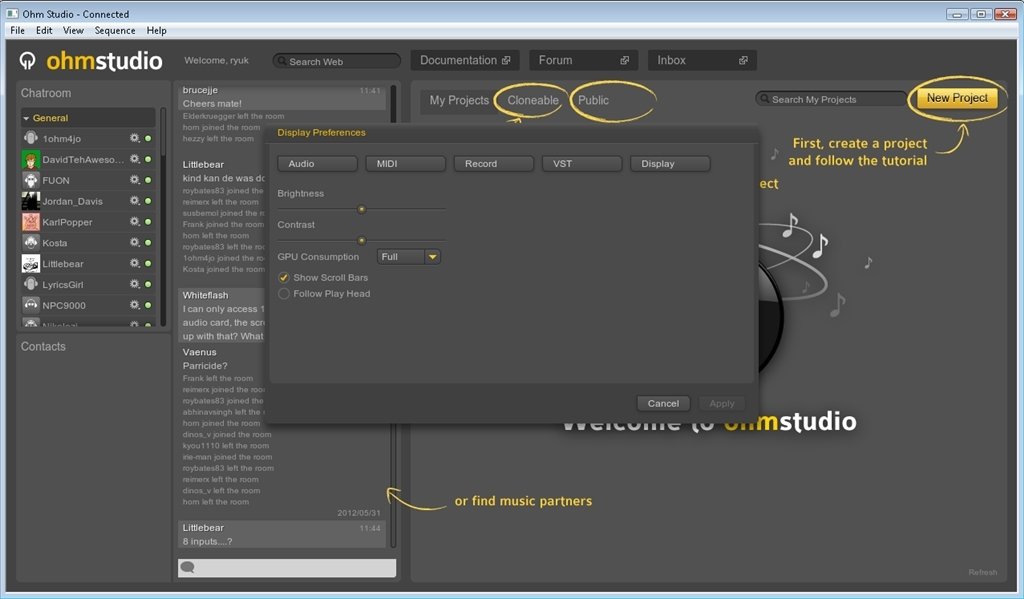Screen dimensions: 1024x599
Task: Click the Inbox external link icon
Action: pyautogui.click(x=743, y=60)
